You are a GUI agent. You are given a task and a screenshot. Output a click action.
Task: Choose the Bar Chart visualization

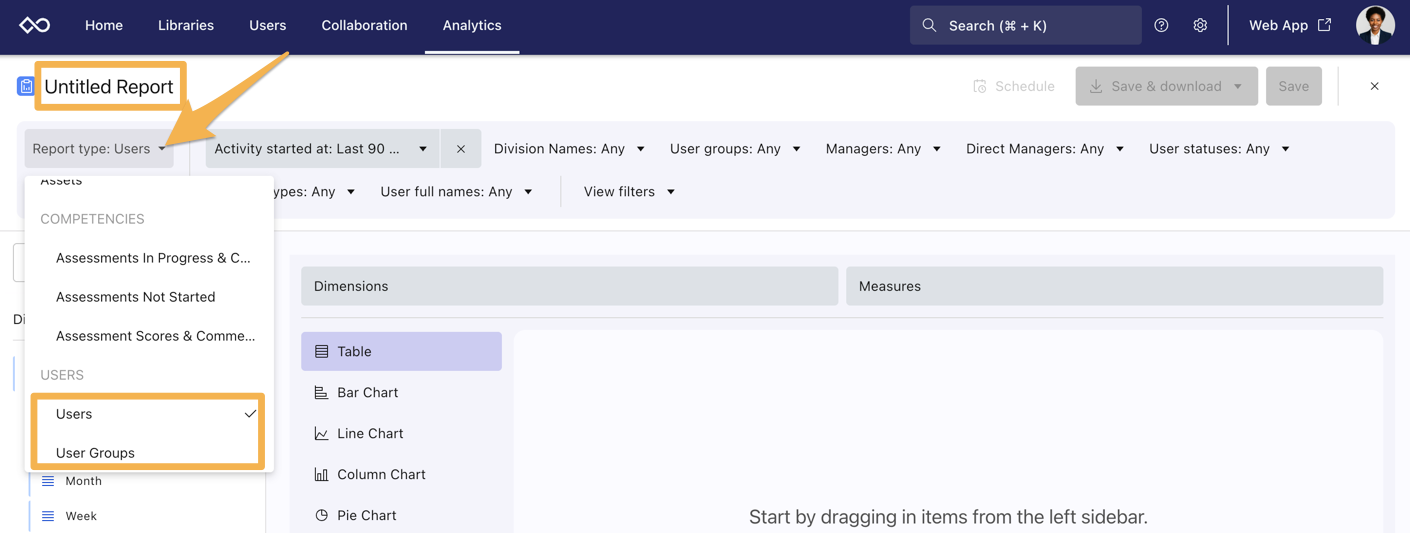pos(367,392)
